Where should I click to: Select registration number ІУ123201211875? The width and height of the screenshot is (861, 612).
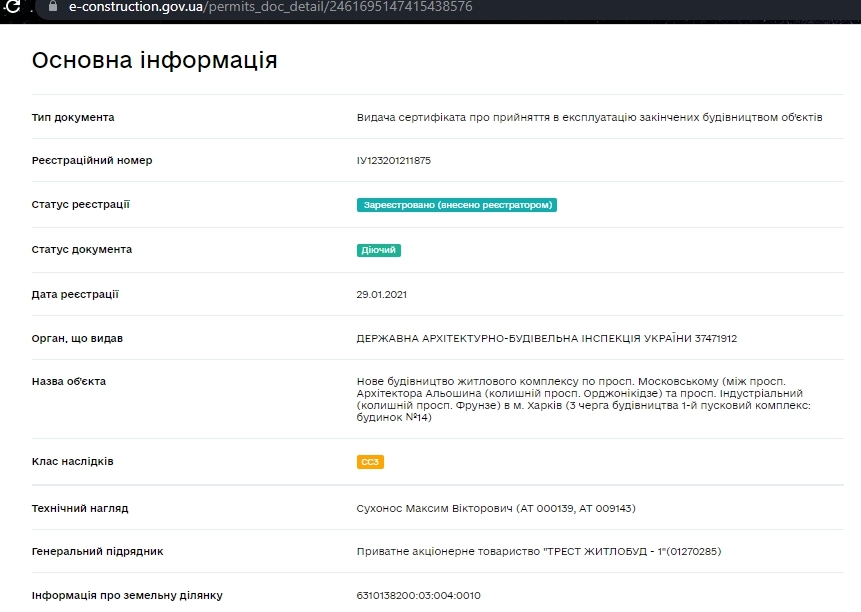coord(394,160)
